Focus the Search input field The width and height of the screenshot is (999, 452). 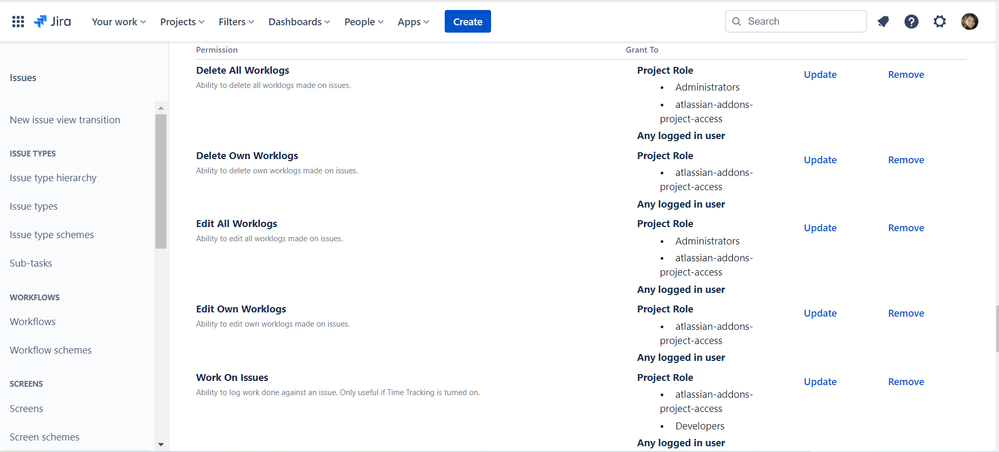[796, 22]
